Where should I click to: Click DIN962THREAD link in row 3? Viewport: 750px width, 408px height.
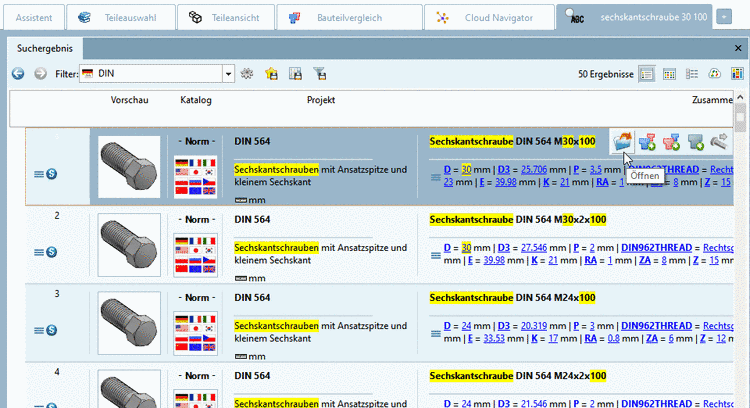click(x=656, y=326)
